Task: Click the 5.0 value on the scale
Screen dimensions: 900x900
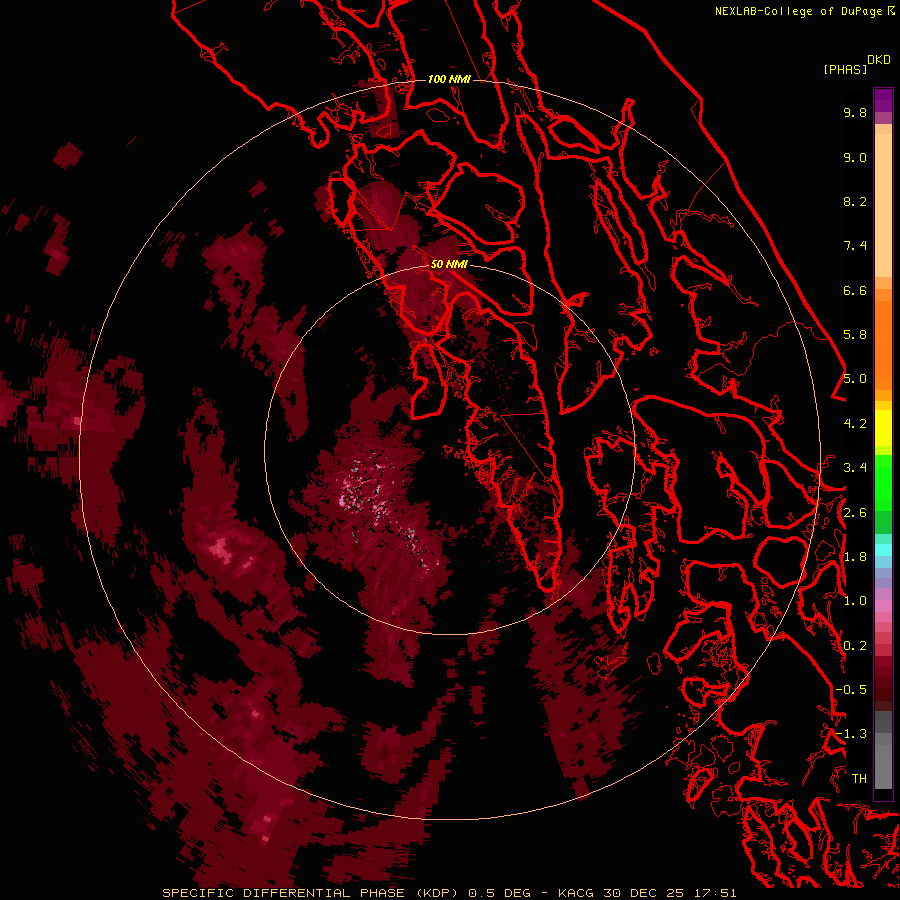Action: (x=855, y=379)
